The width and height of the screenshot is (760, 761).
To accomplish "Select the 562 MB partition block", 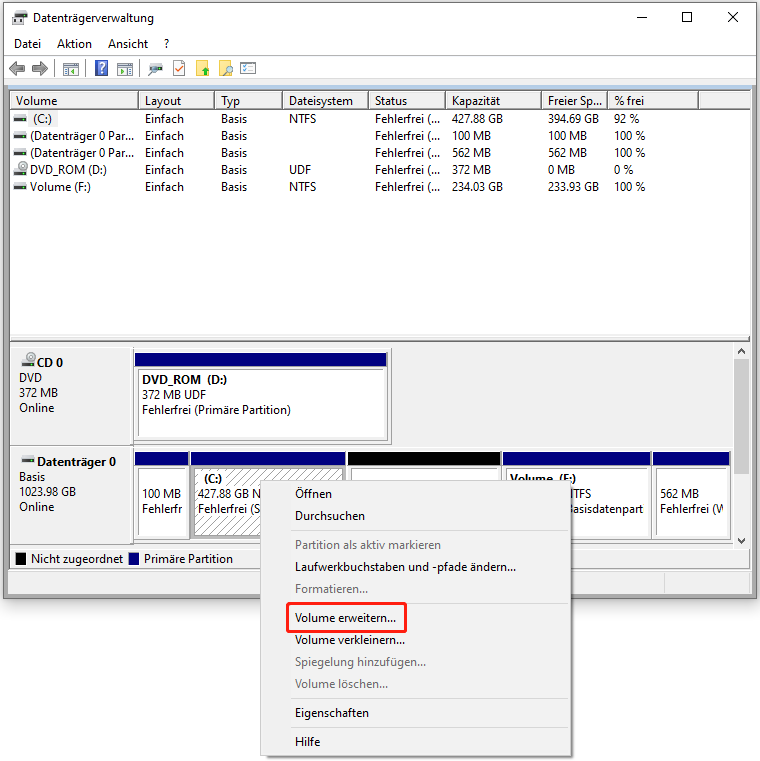I will pyautogui.click(x=691, y=494).
